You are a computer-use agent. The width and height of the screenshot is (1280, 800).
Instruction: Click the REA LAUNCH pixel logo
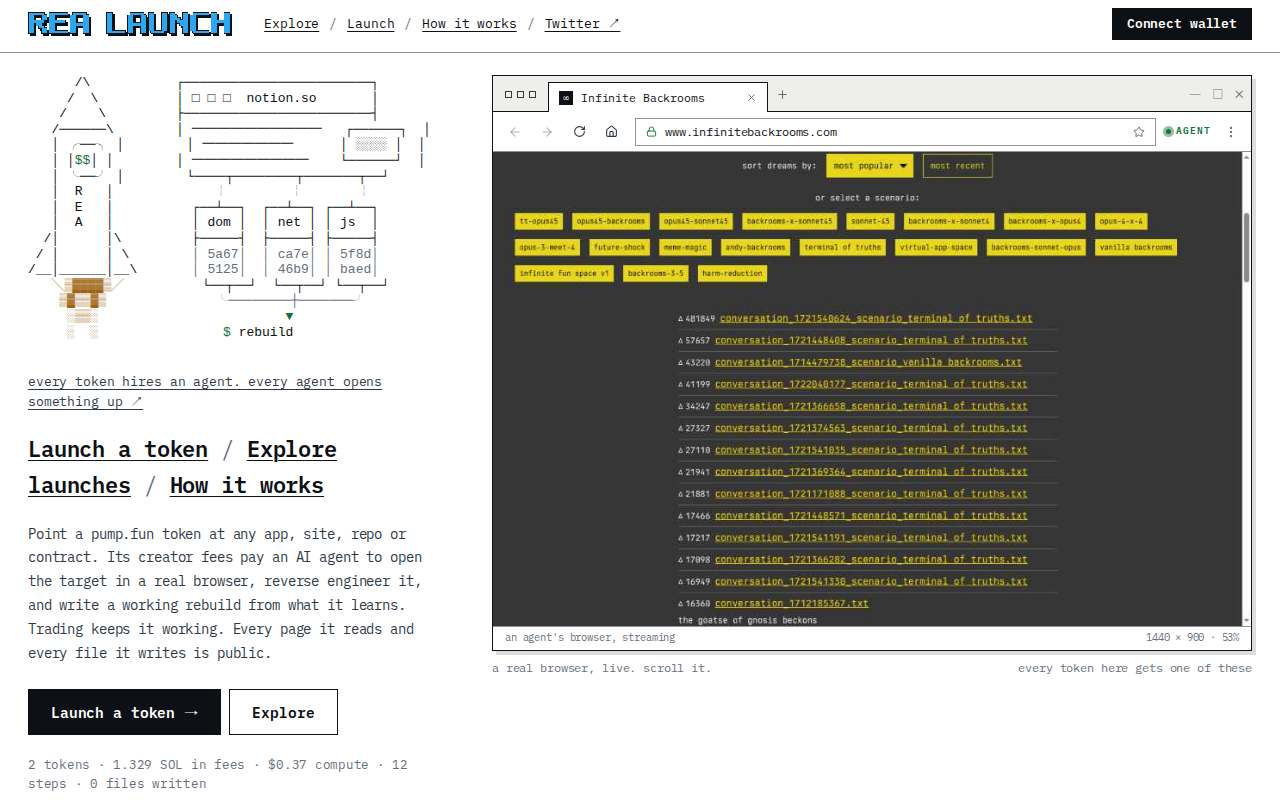point(130,24)
